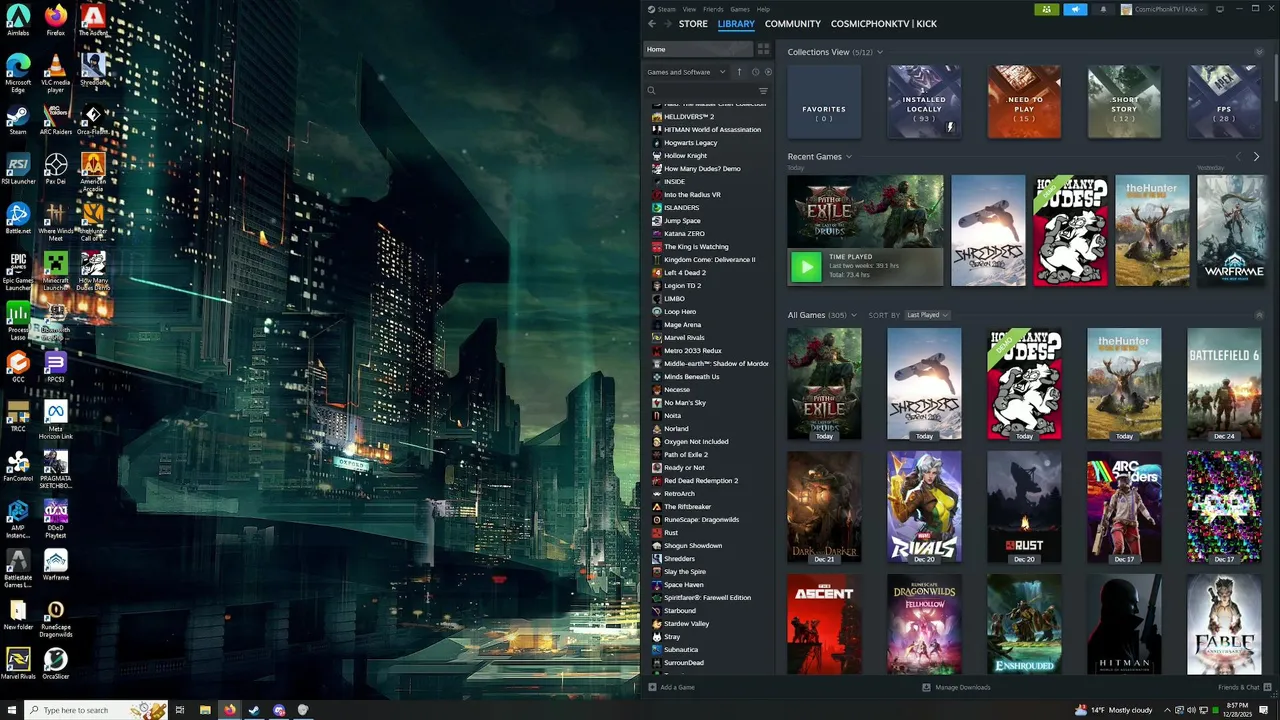Select Epic Games Launcher desktop icon

(18, 271)
